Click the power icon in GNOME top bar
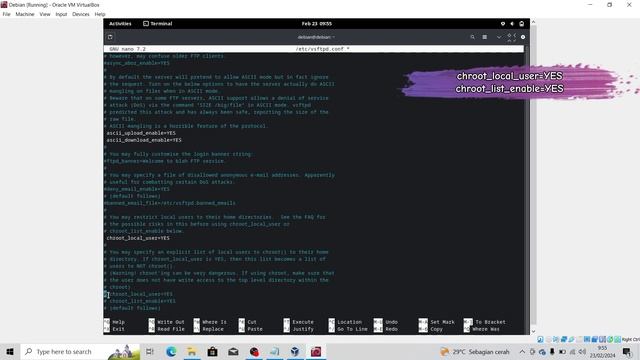The height and width of the screenshot is (360, 640). point(522,24)
